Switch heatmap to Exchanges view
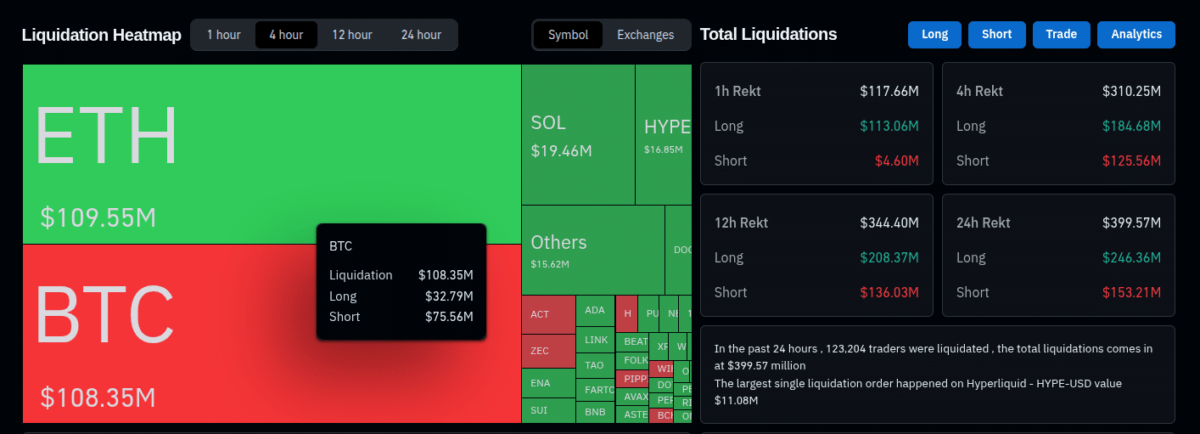Screen dimensions: 1200x434 coord(645,35)
